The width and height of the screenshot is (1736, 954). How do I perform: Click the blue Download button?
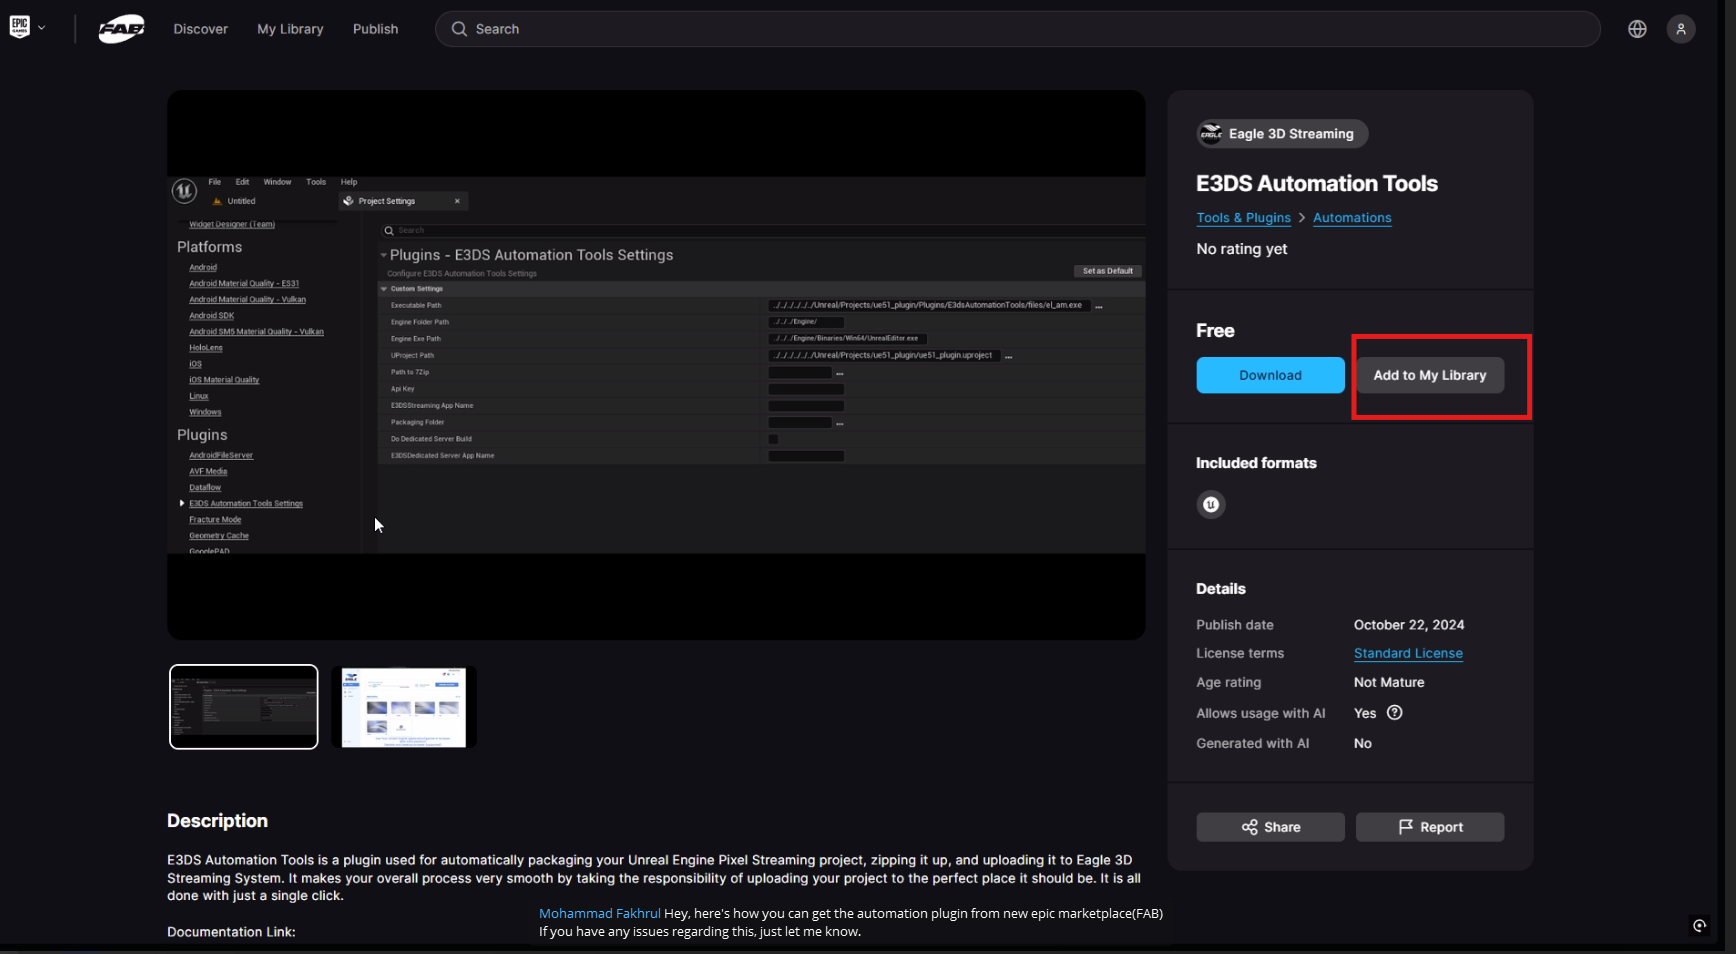click(1270, 375)
